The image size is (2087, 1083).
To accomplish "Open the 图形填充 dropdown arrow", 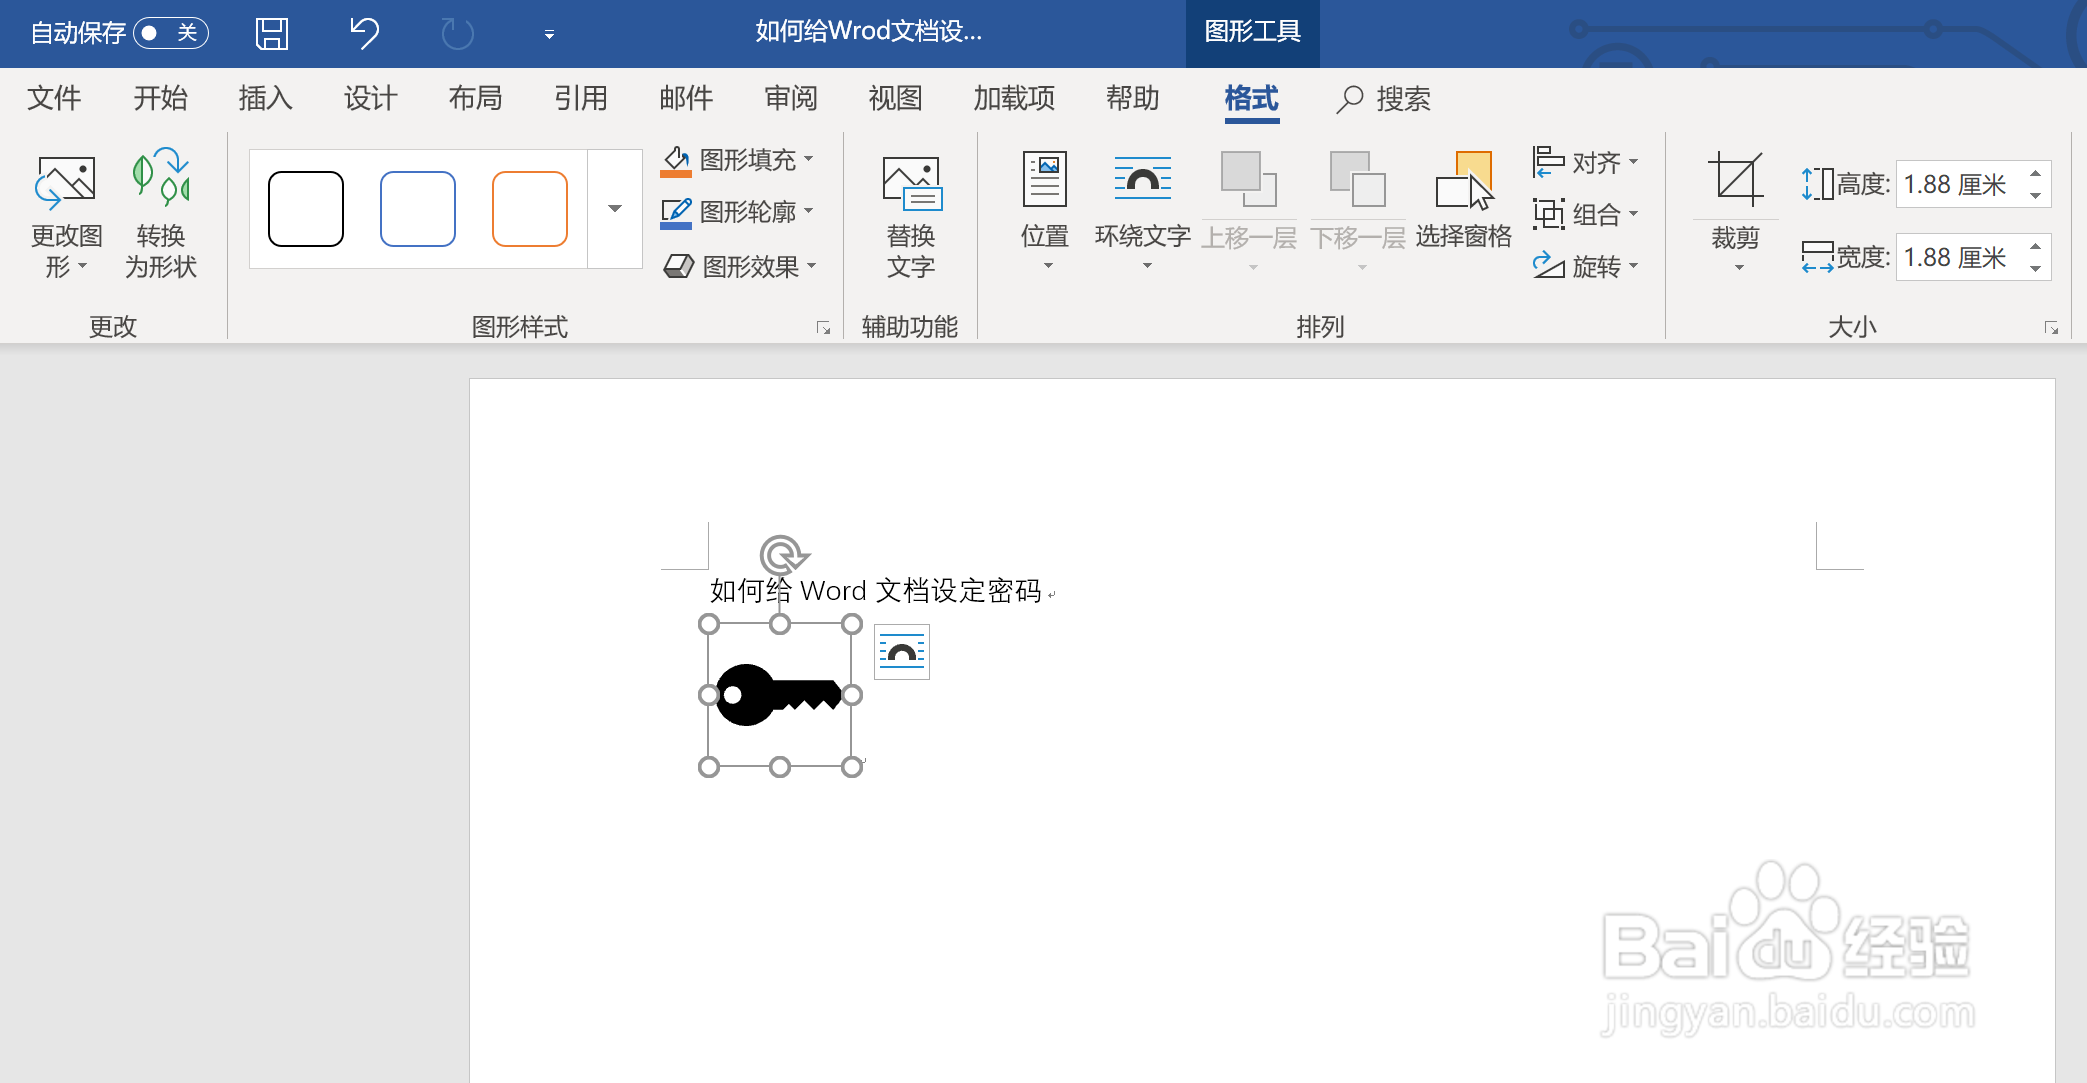I will 809,159.
